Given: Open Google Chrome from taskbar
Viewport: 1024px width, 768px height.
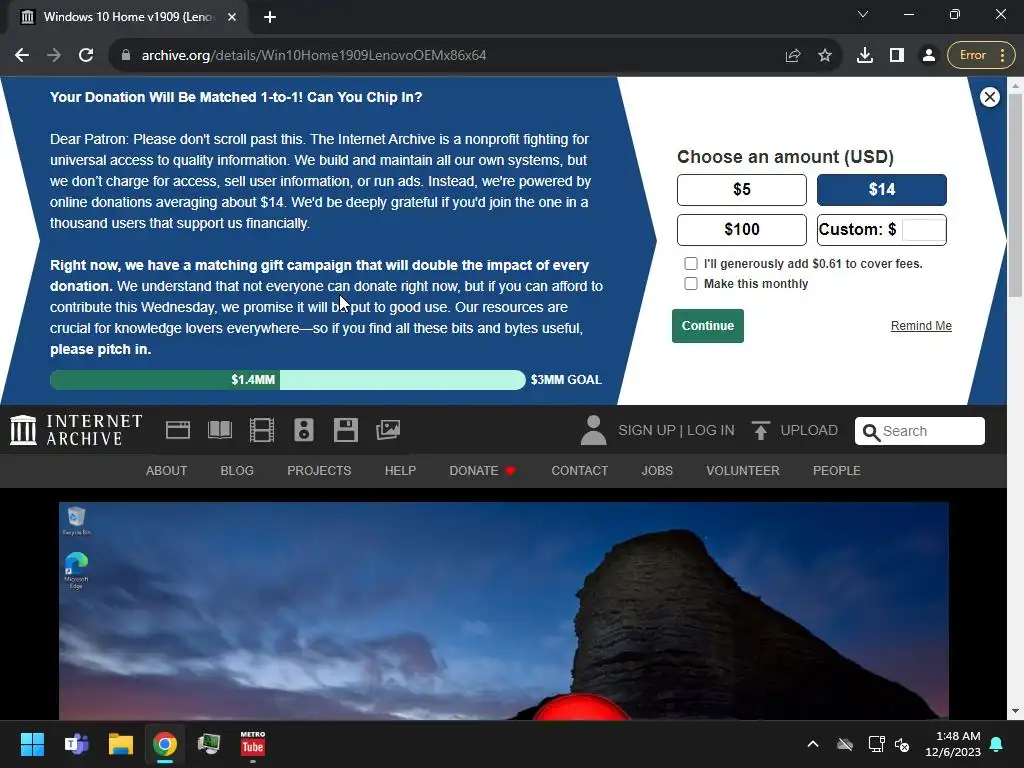Looking at the screenshot, I should point(165,744).
